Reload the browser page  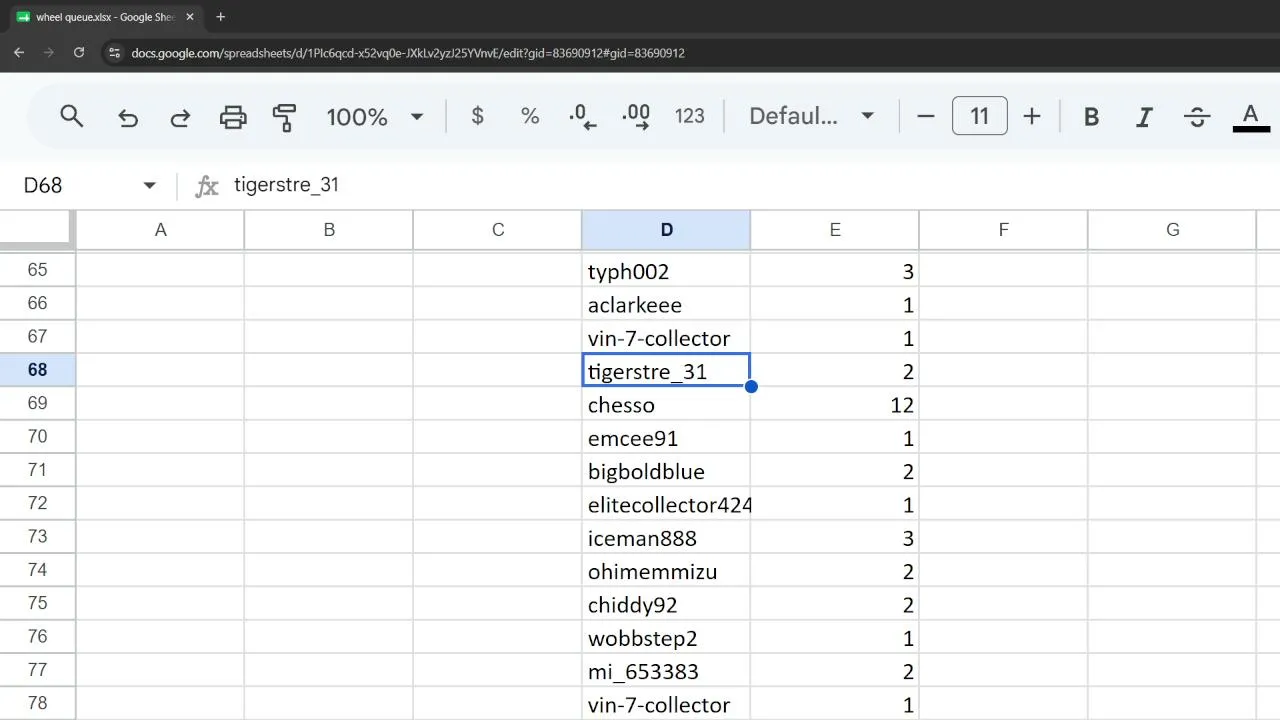coord(79,52)
